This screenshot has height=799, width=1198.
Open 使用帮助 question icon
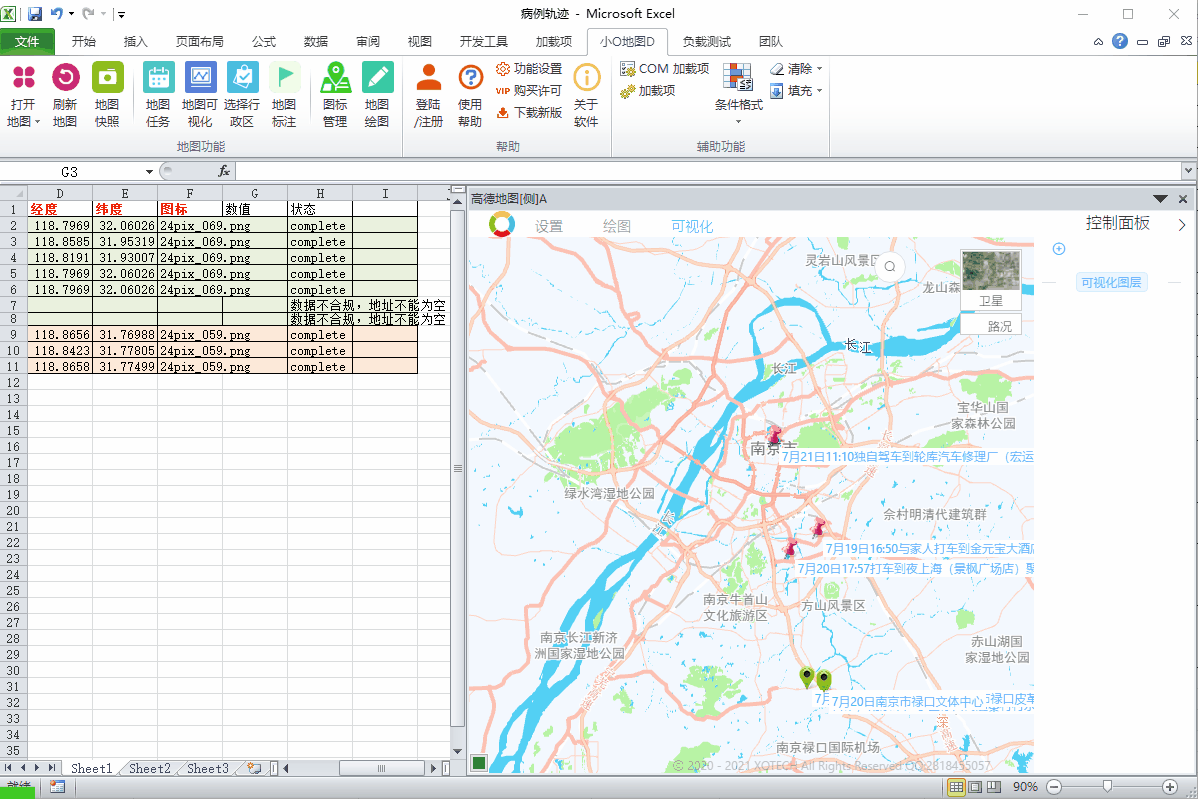(471, 77)
